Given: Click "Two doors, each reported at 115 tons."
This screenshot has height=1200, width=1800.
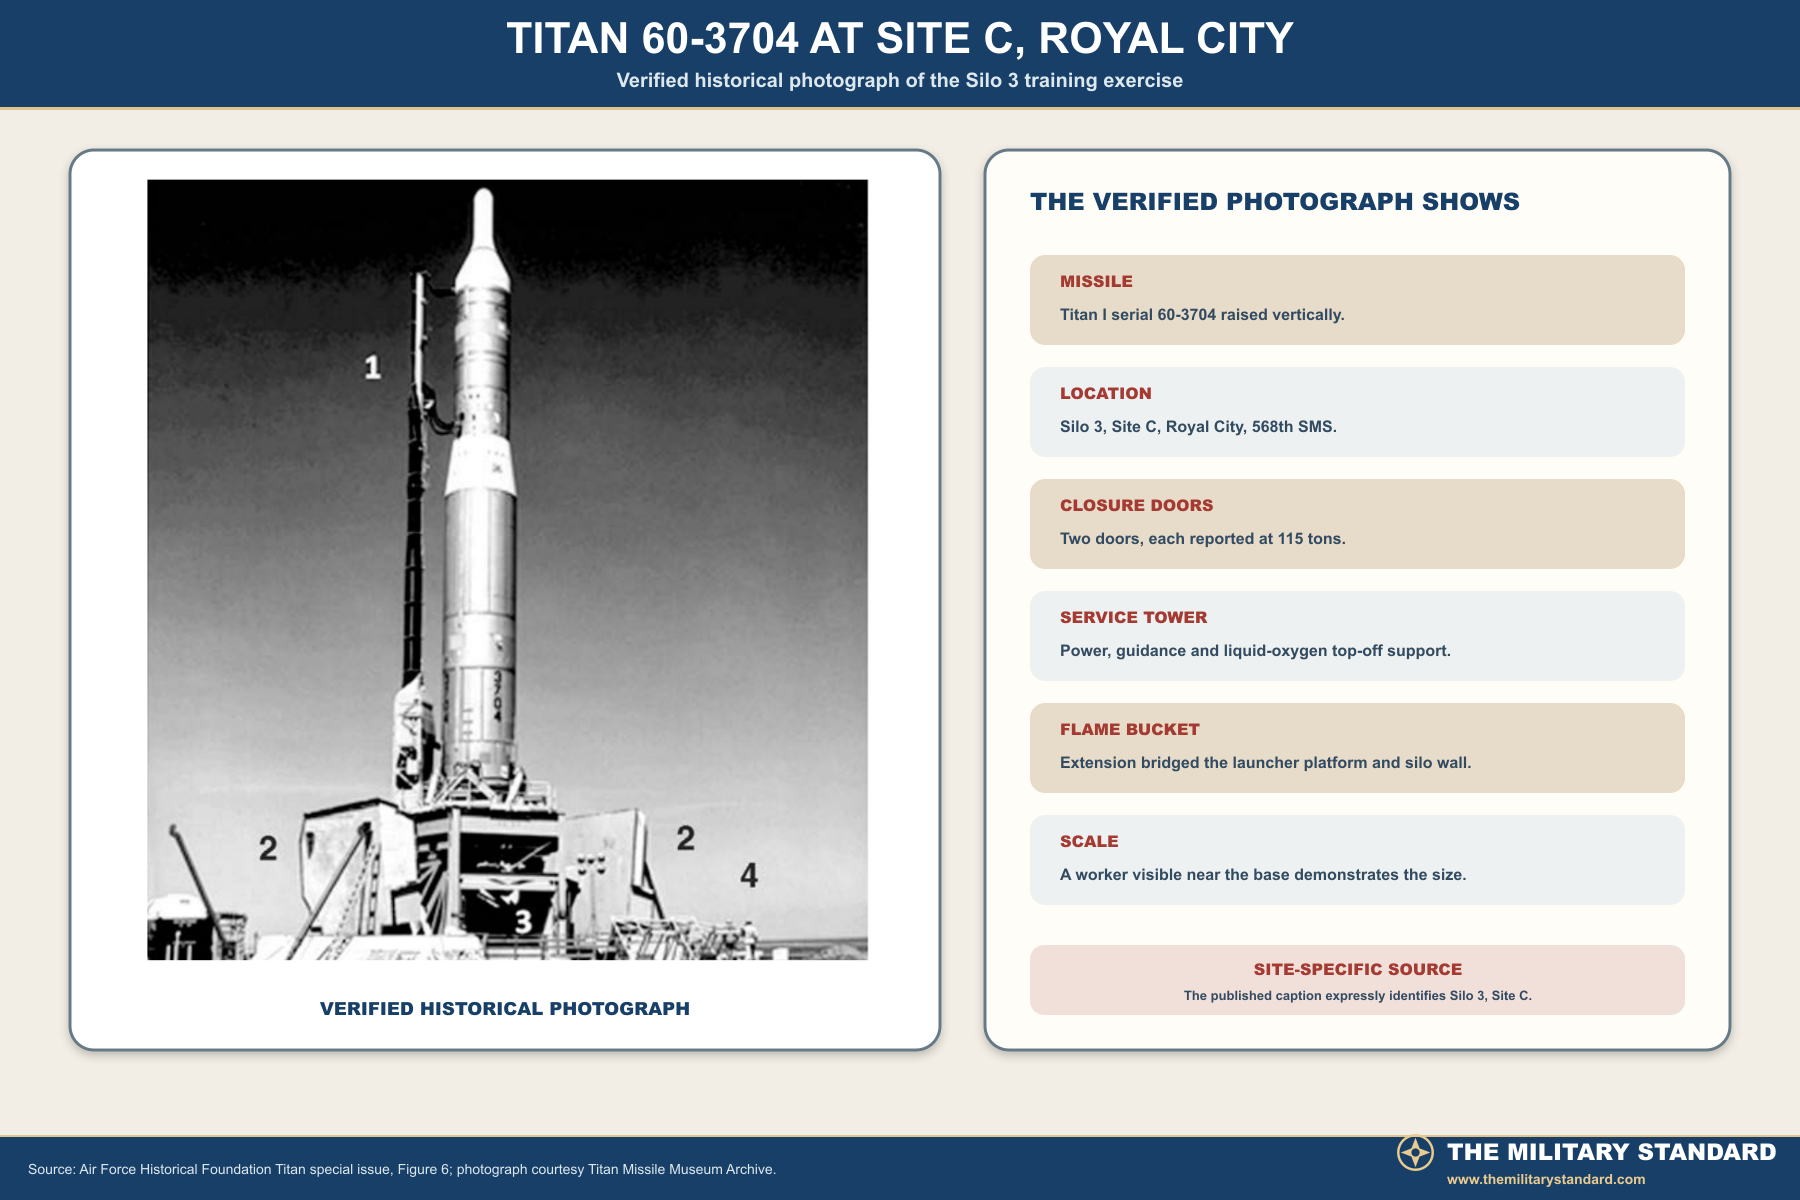Looking at the screenshot, I should [1203, 539].
